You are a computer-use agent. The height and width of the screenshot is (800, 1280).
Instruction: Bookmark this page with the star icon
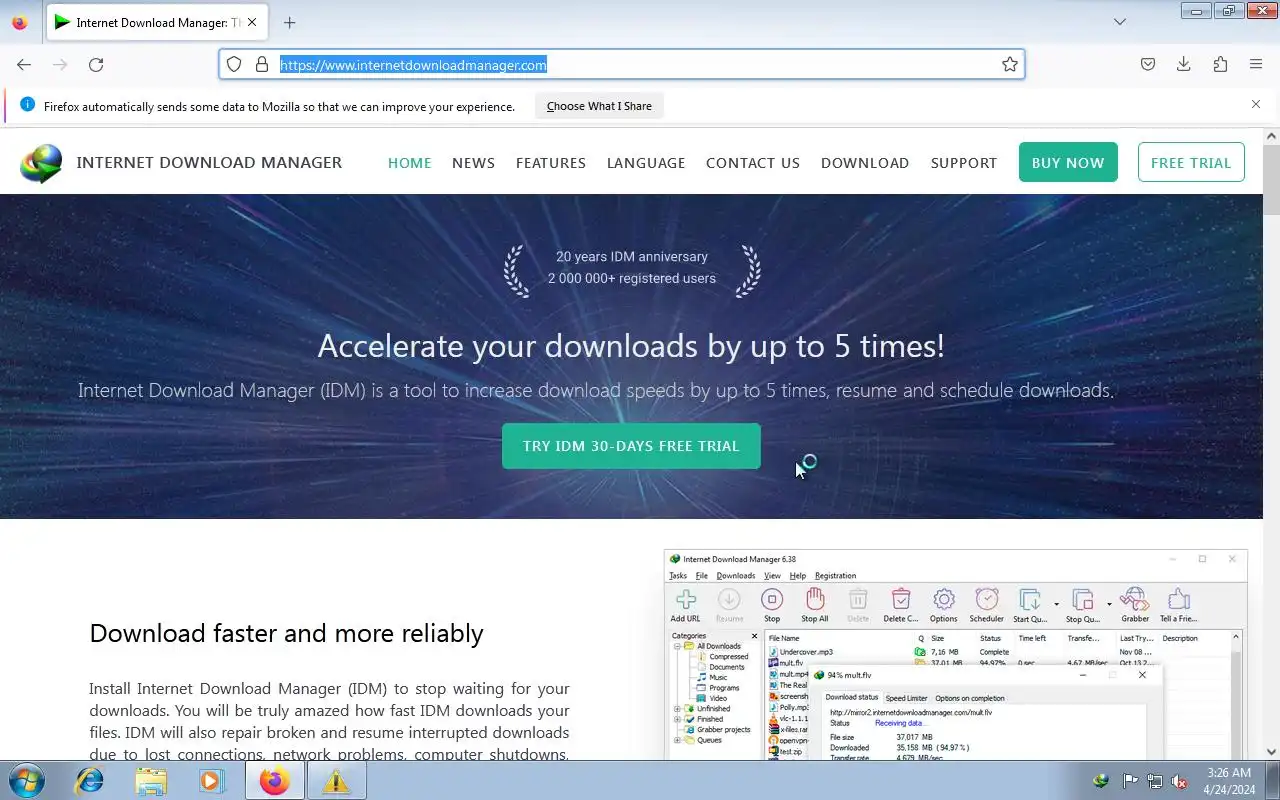[1010, 64]
